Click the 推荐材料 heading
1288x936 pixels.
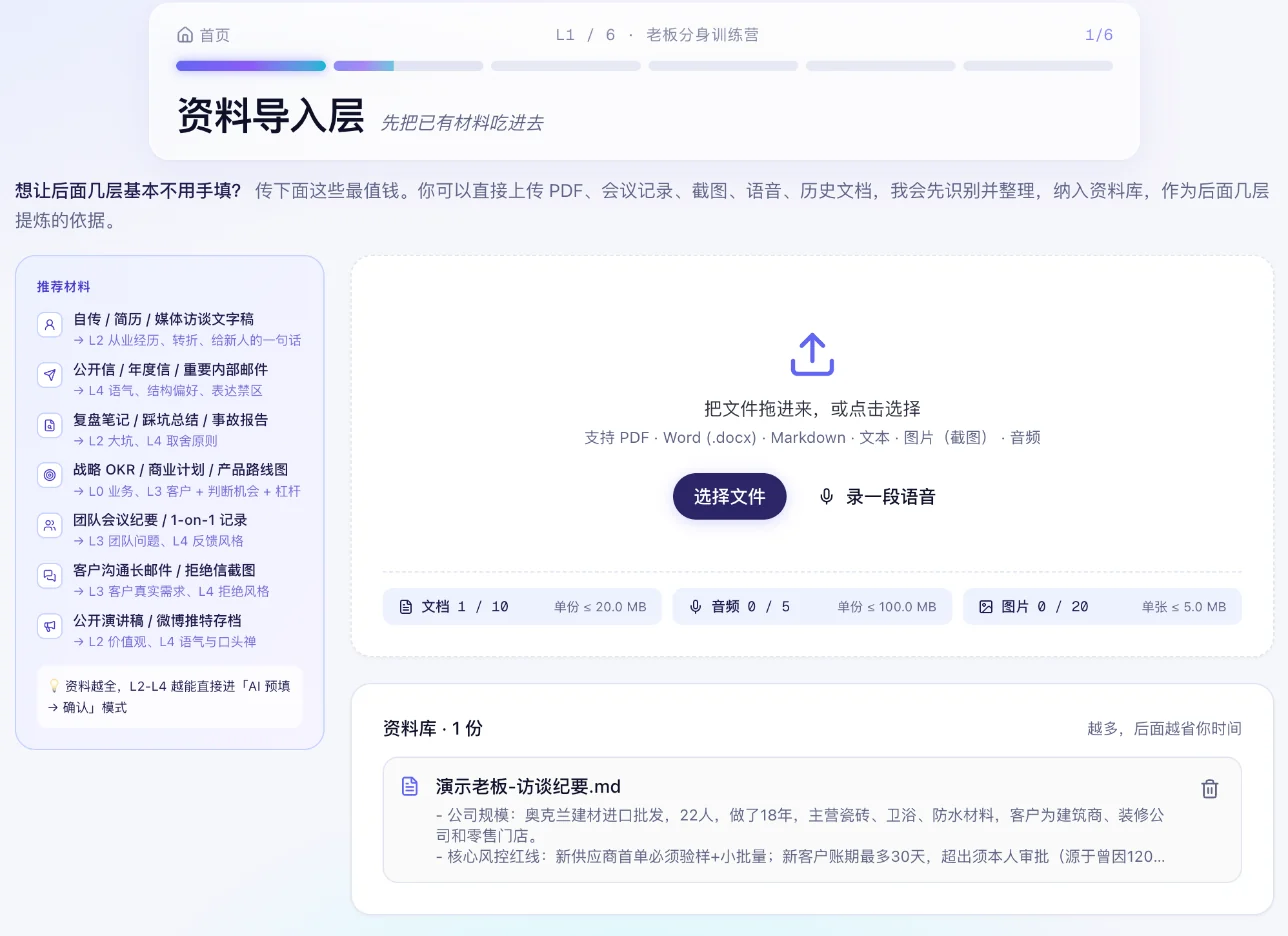(64, 287)
